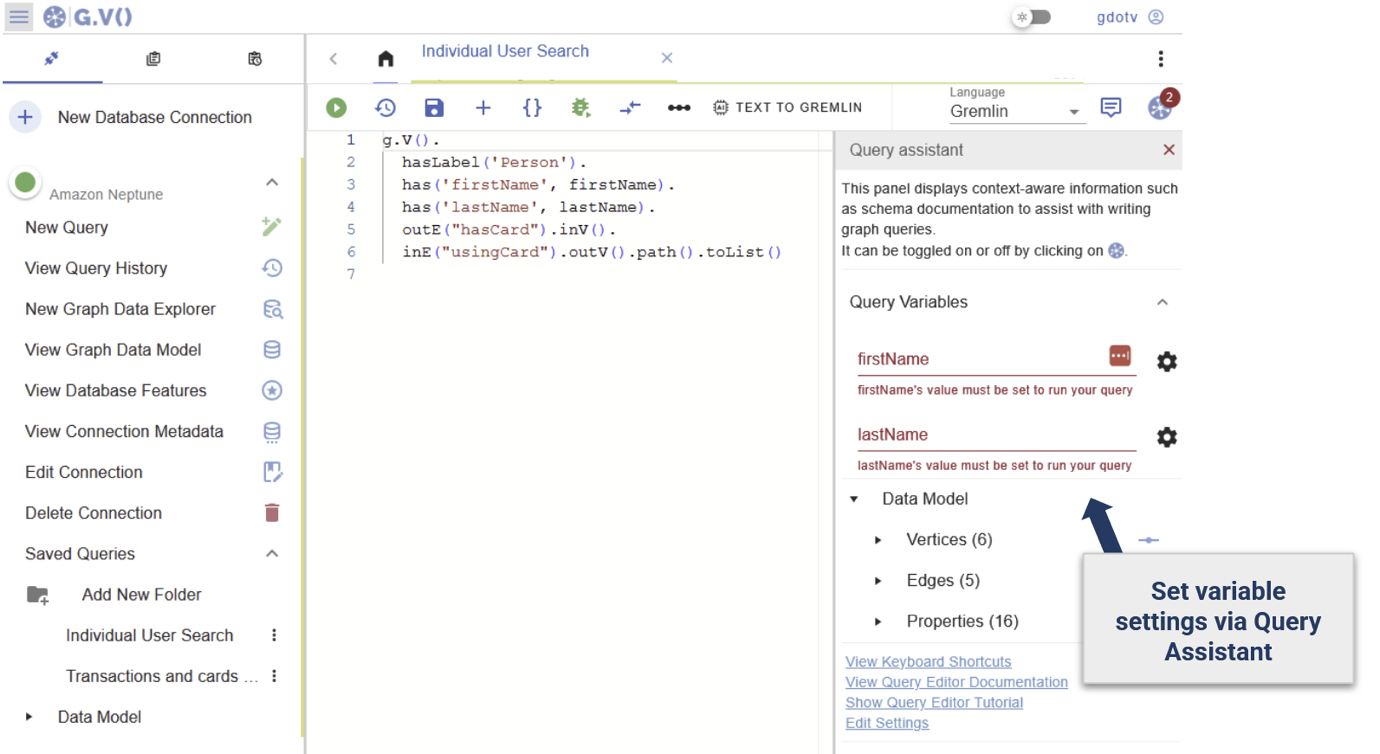Open settings gear for firstName variable
This screenshot has height=754, width=1380.
point(1166,362)
